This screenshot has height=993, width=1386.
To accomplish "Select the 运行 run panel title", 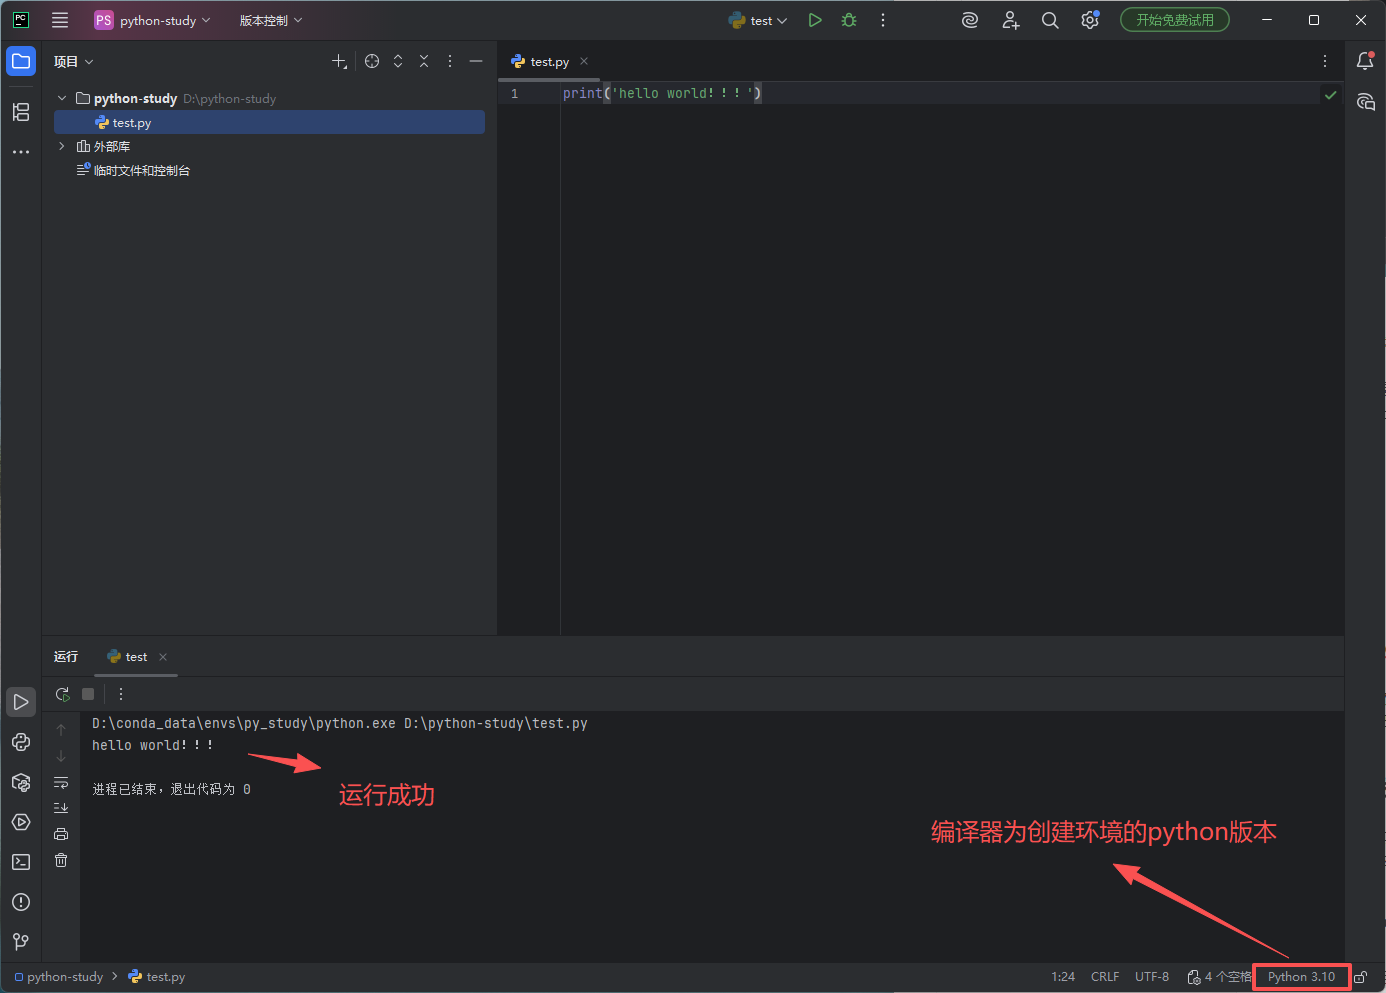I will coord(66,656).
